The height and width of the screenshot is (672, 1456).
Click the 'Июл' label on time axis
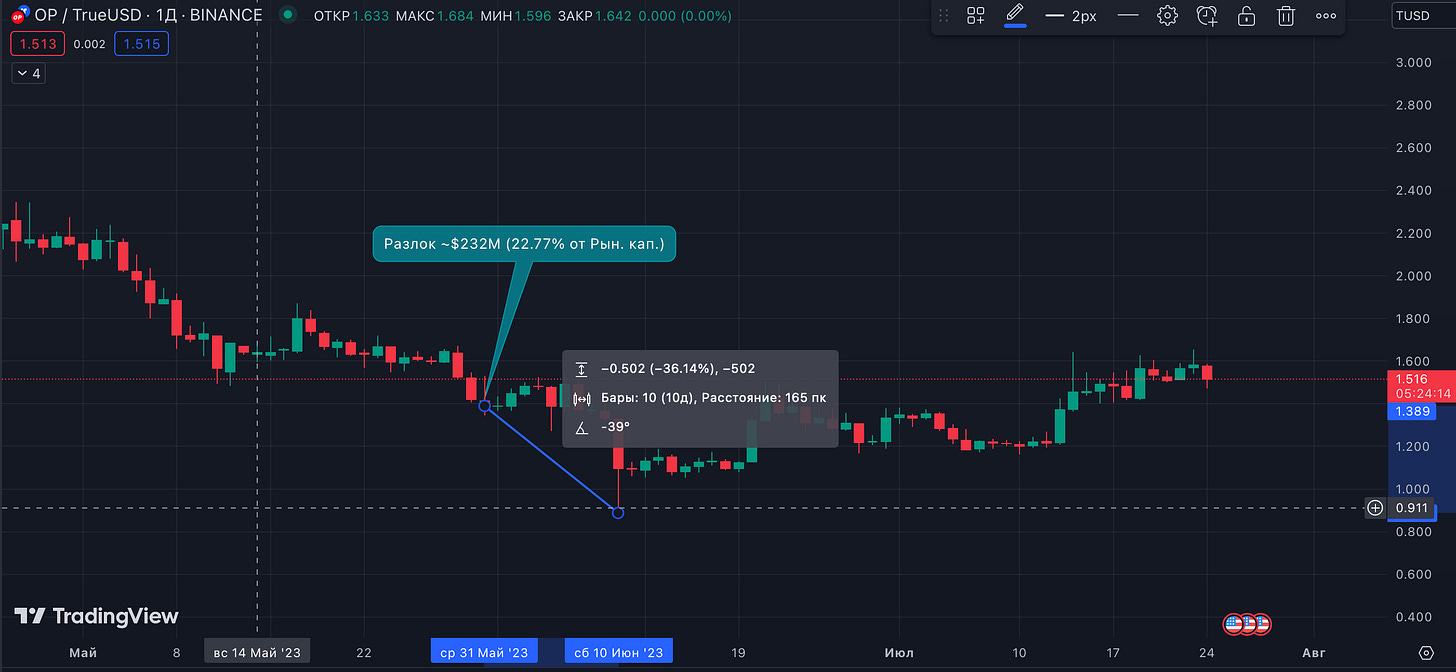coord(899,652)
